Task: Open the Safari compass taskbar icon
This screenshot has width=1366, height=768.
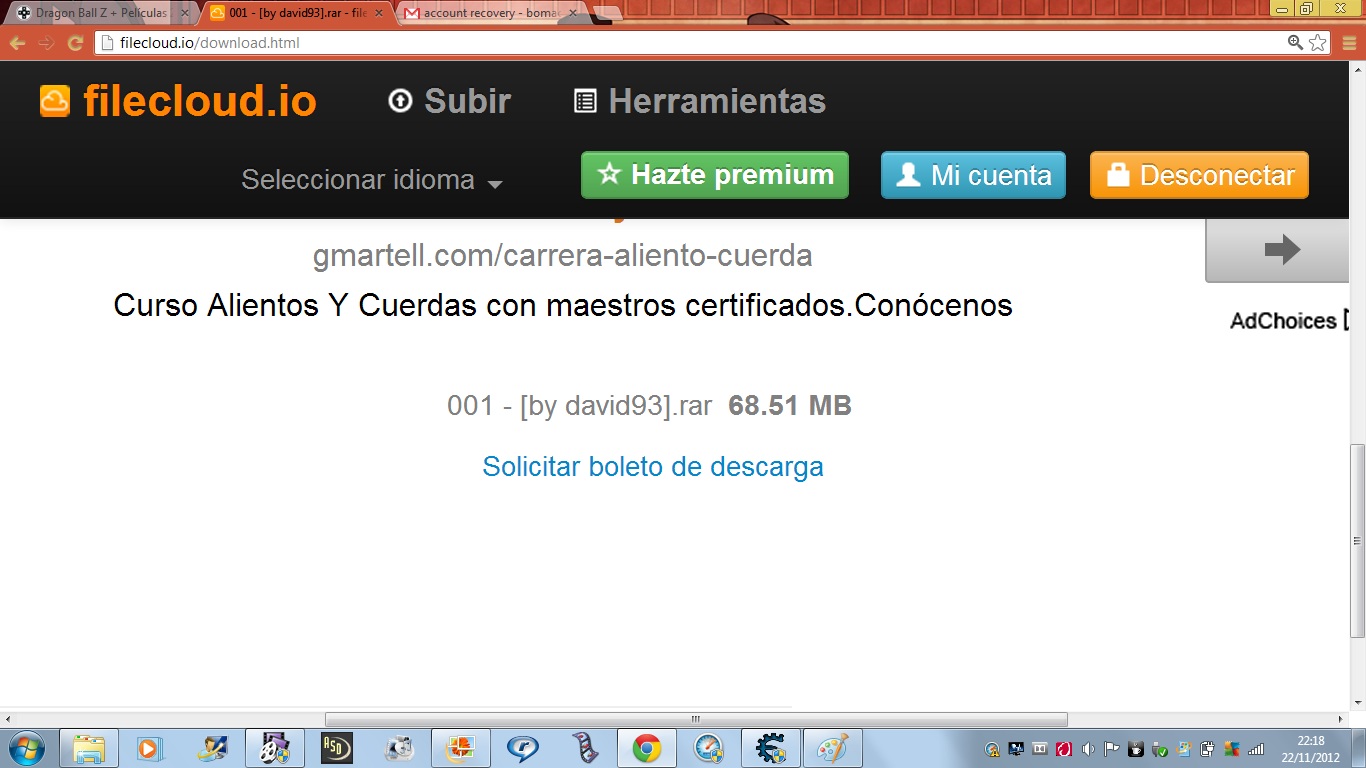Action: 708,748
